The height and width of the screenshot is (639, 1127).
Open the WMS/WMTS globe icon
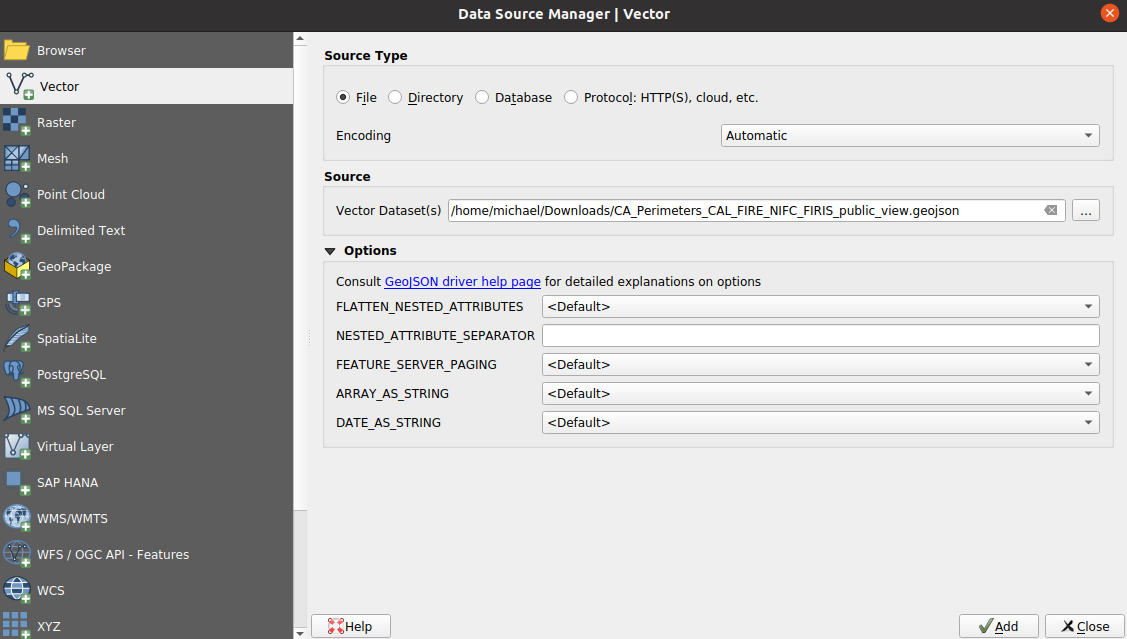tap(17, 518)
